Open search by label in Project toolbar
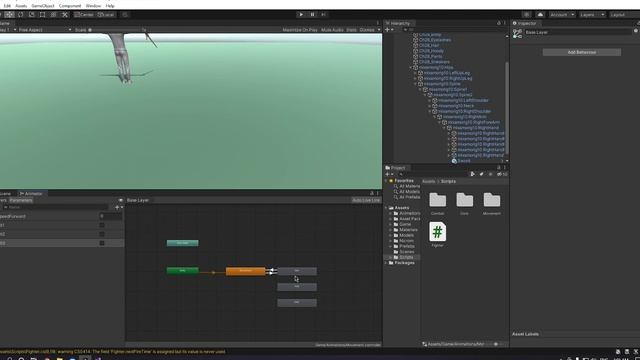Image resolution: width=640 pixels, height=360 pixels. tap(482, 174)
